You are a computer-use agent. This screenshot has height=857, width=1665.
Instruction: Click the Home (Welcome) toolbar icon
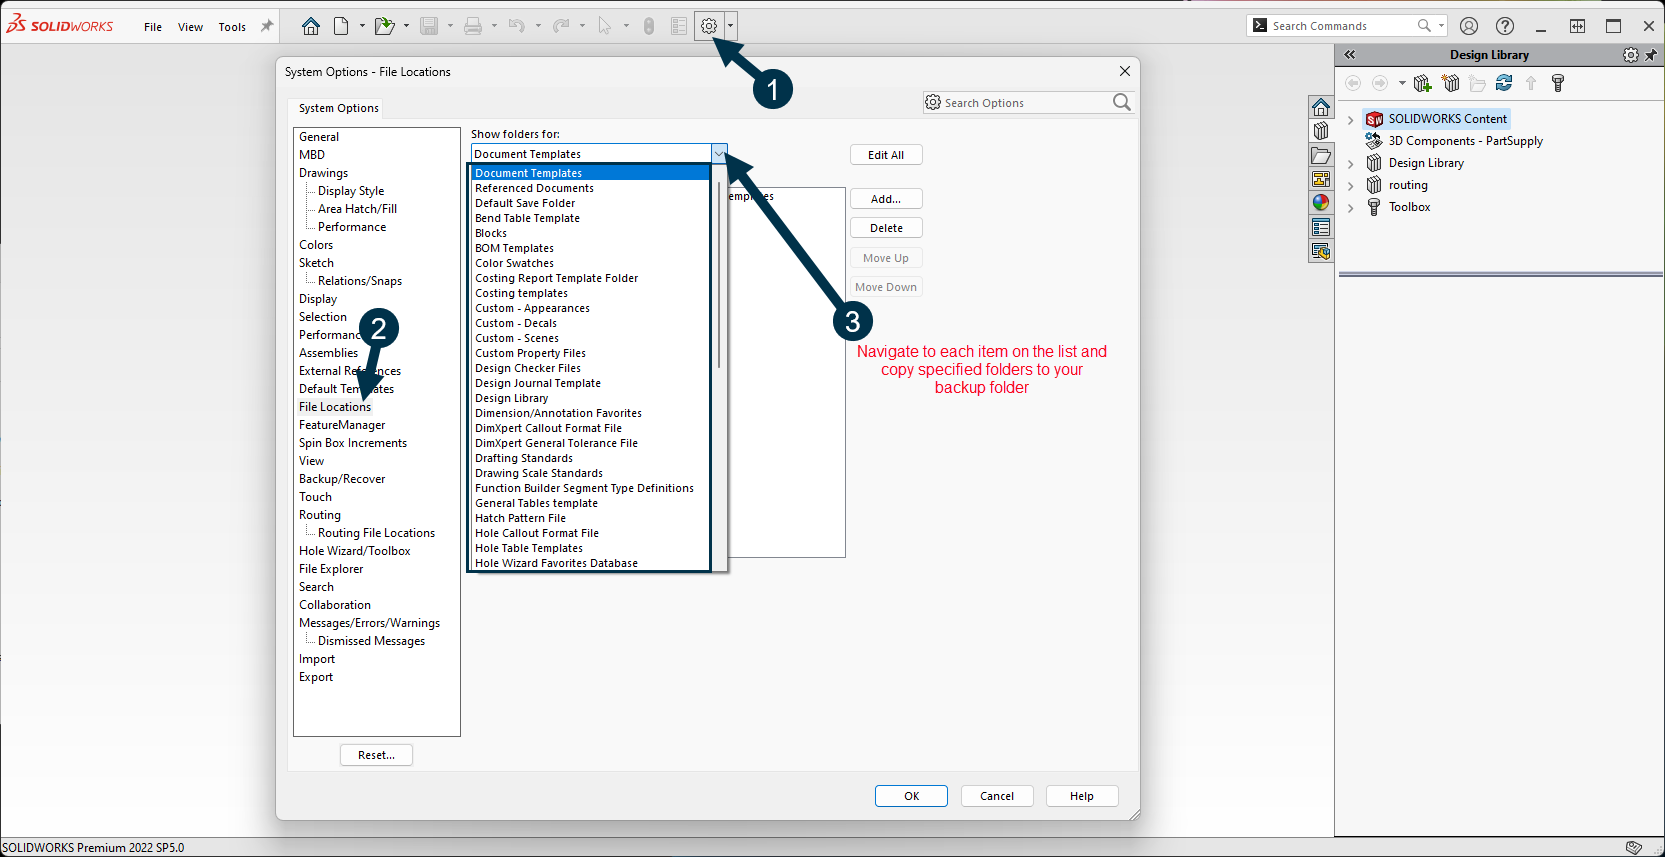311,26
